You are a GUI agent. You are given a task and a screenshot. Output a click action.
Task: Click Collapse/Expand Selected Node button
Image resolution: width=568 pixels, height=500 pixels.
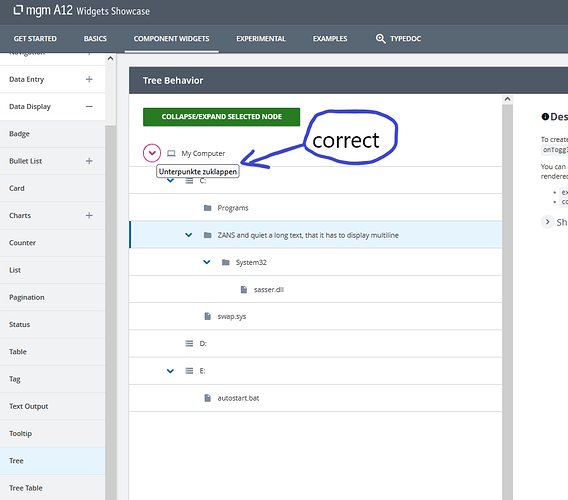(x=221, y=117)
